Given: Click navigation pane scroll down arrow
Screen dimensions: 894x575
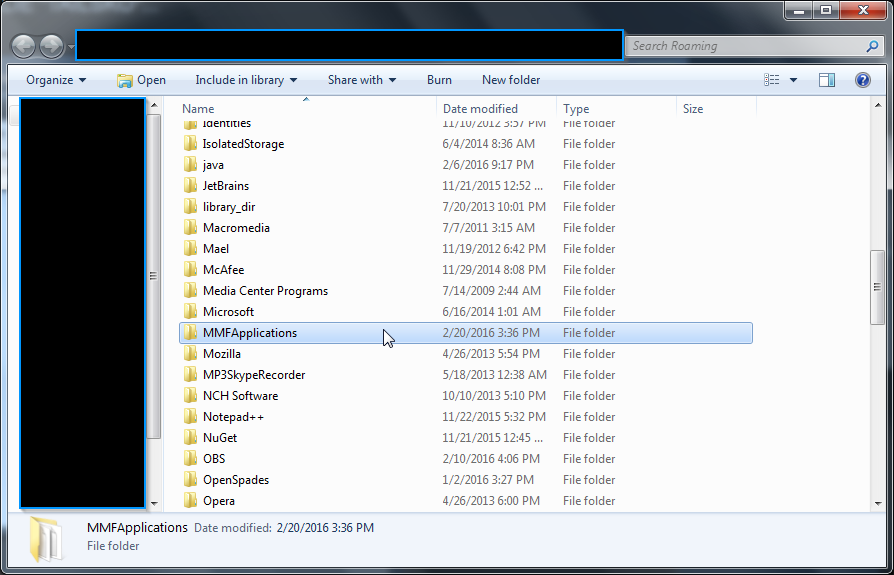Looking at the screenshot, I should (x=154, y=504).
